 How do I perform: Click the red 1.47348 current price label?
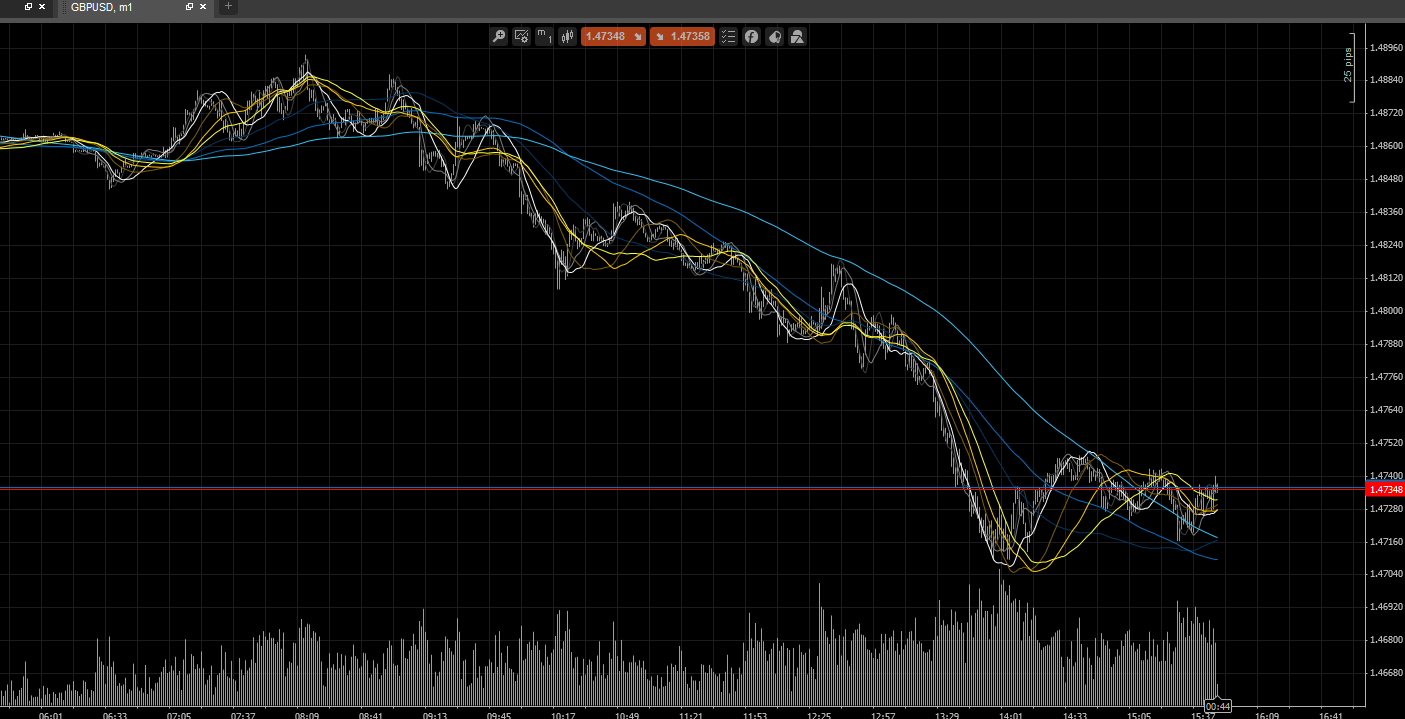1385,489
